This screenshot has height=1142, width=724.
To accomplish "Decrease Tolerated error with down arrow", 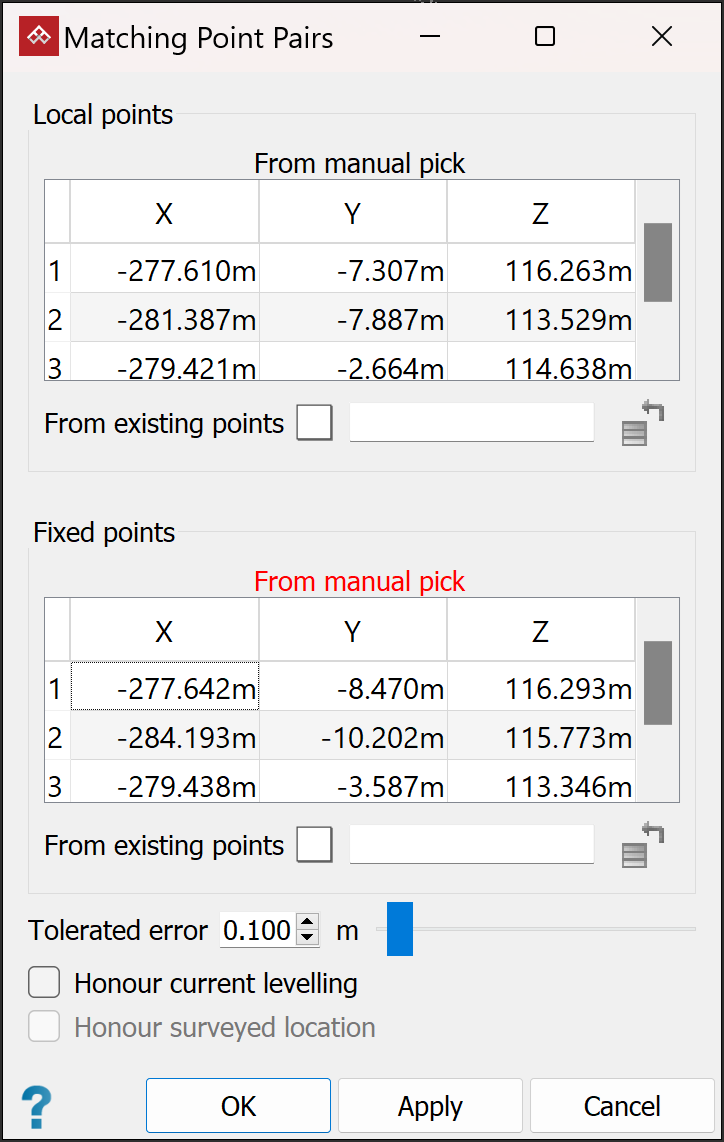I will pos(309,938).
